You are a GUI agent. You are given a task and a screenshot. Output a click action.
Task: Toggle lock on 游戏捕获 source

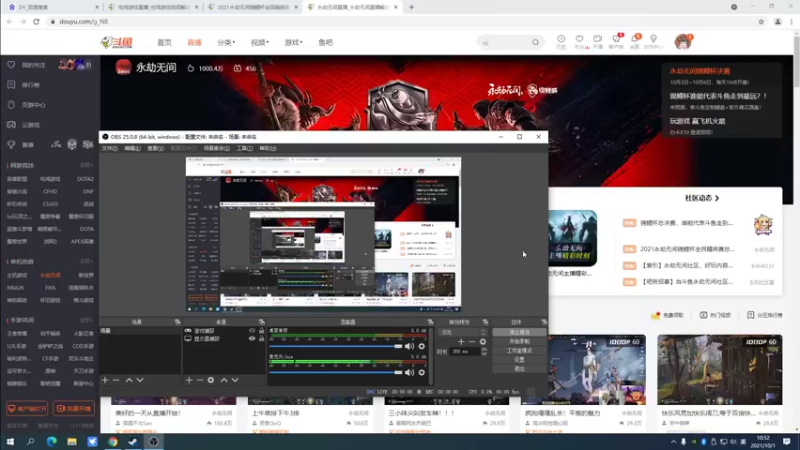click(261, 331)
